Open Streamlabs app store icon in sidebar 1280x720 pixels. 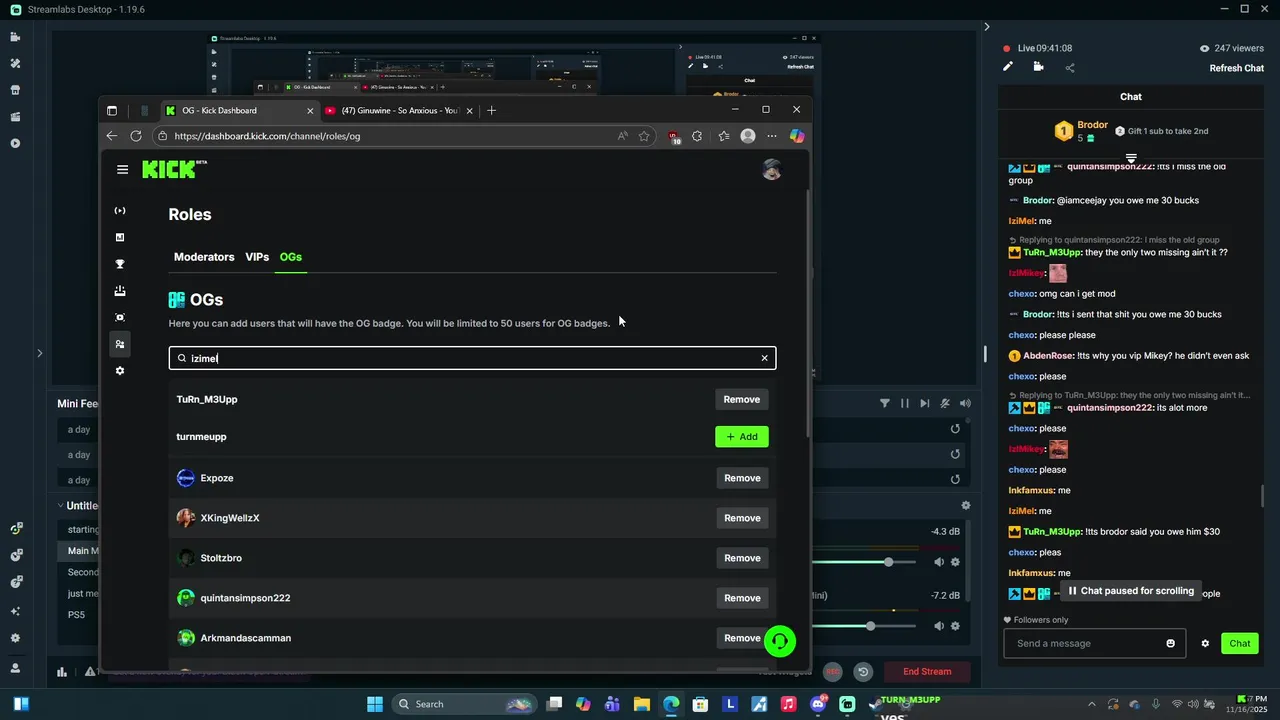[x=15, y=90]
